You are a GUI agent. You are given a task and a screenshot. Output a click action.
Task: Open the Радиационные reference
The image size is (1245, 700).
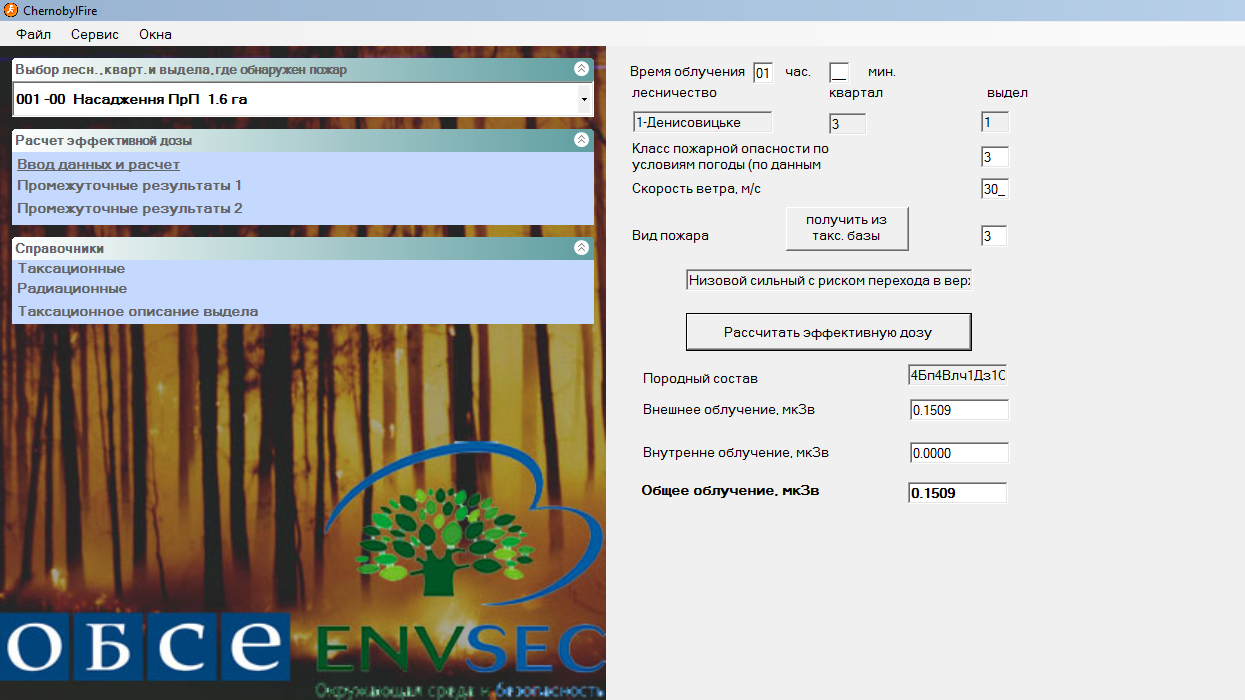point(72,288)
